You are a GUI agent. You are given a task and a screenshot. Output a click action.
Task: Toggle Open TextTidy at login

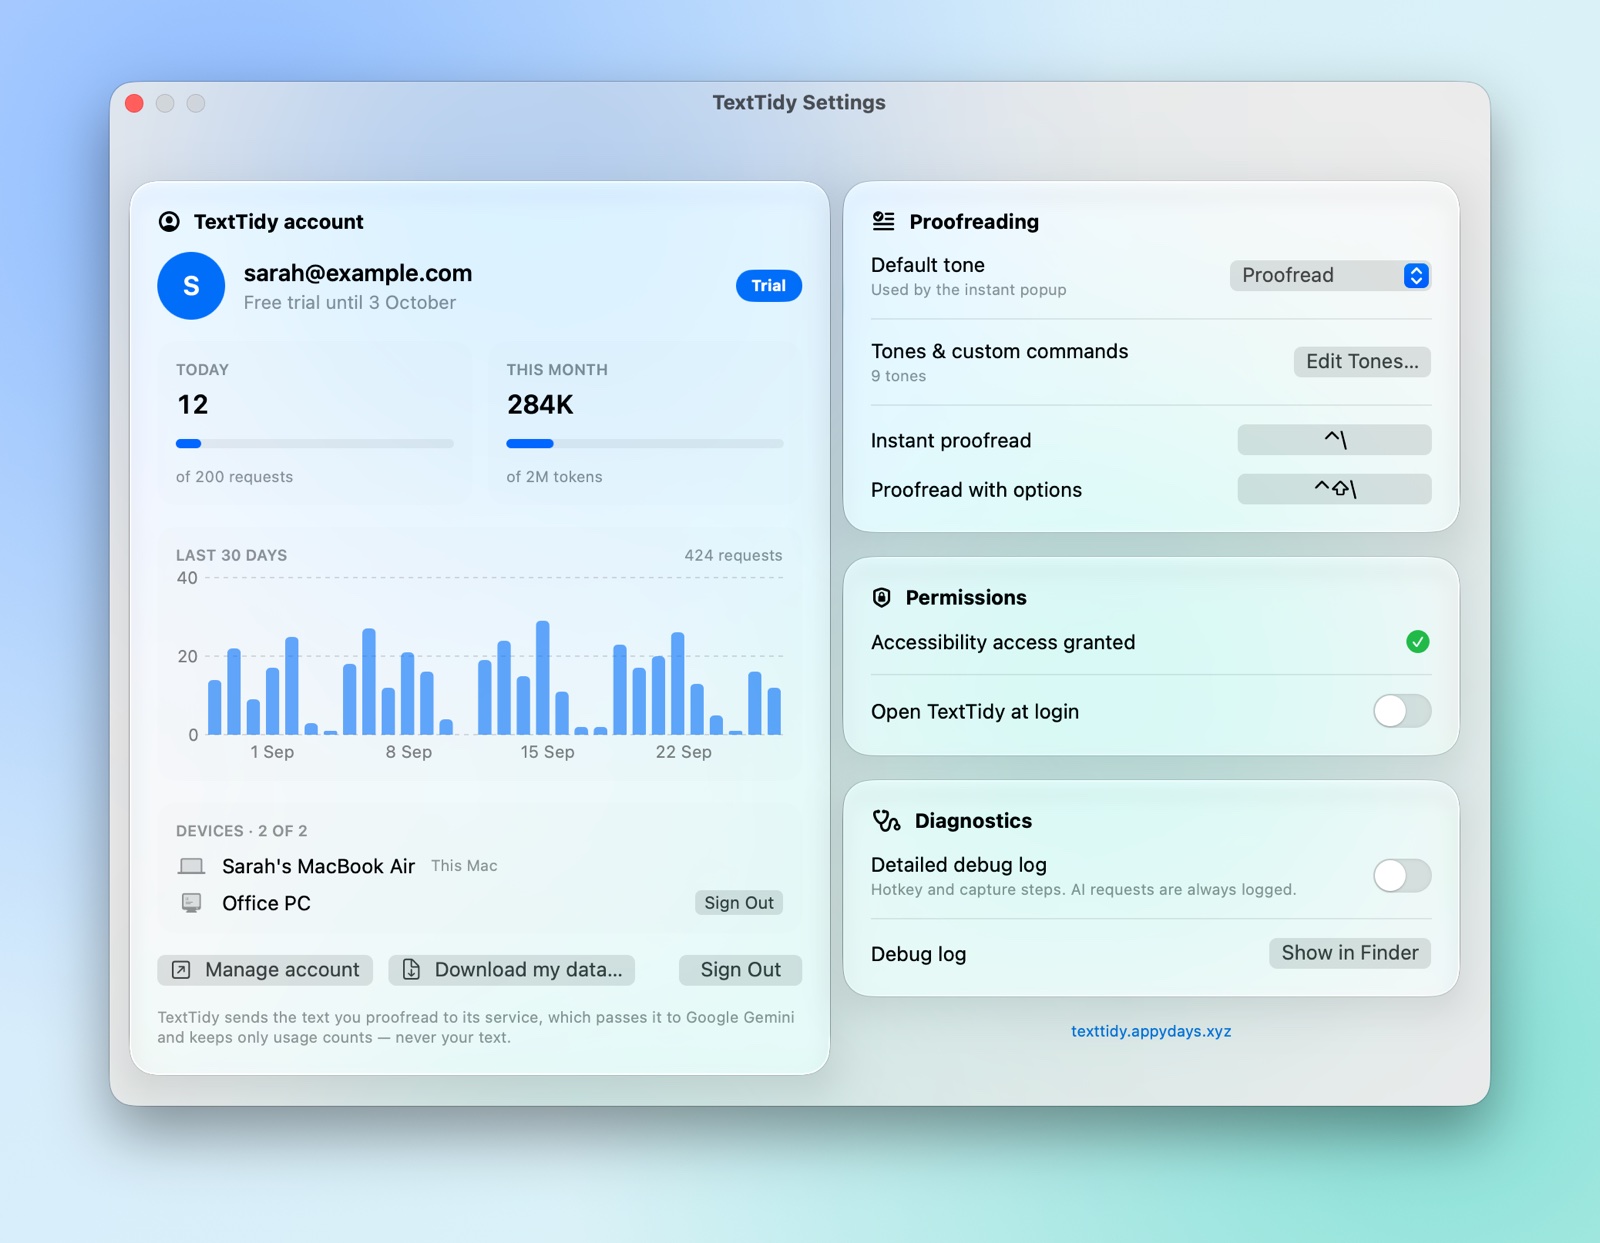coord(1402,711)
